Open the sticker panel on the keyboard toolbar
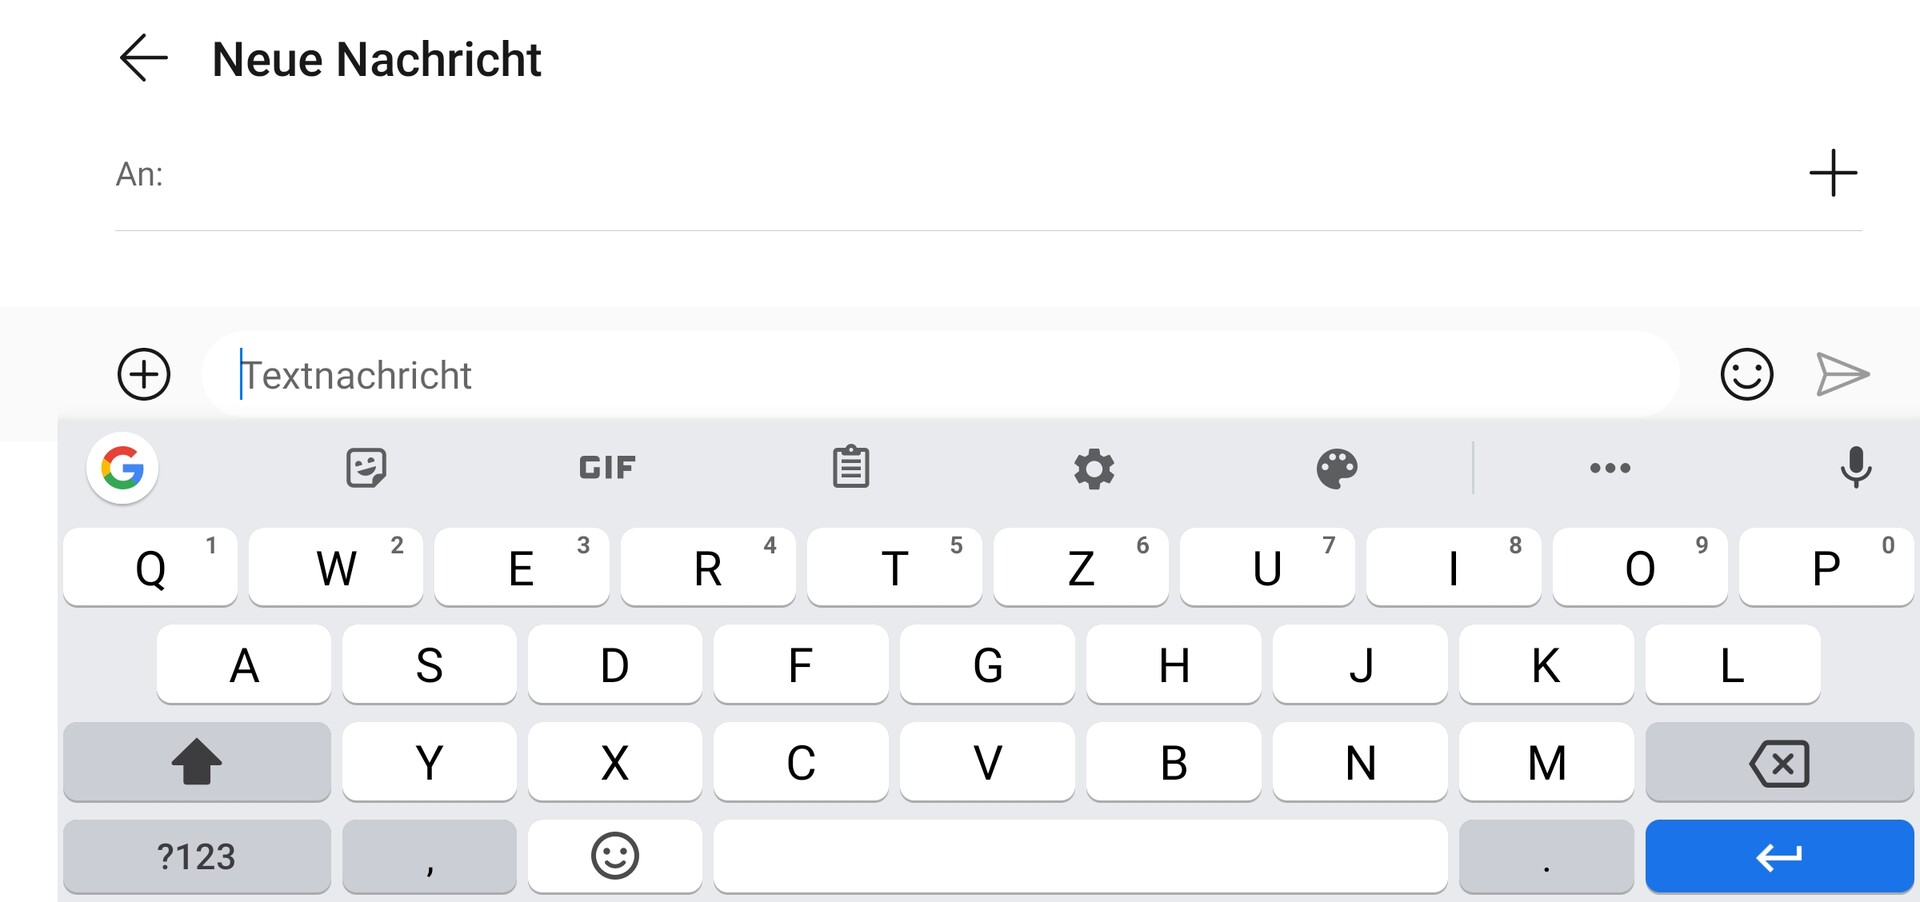The image size is (1920, 902). tap(366, 468)
